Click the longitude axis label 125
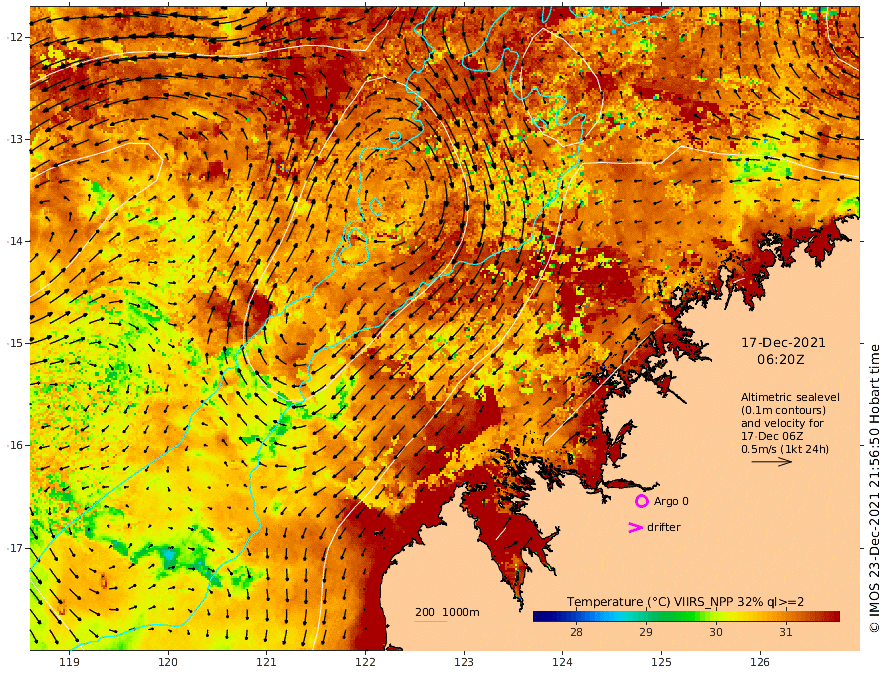880x680 pixels. 662,663
